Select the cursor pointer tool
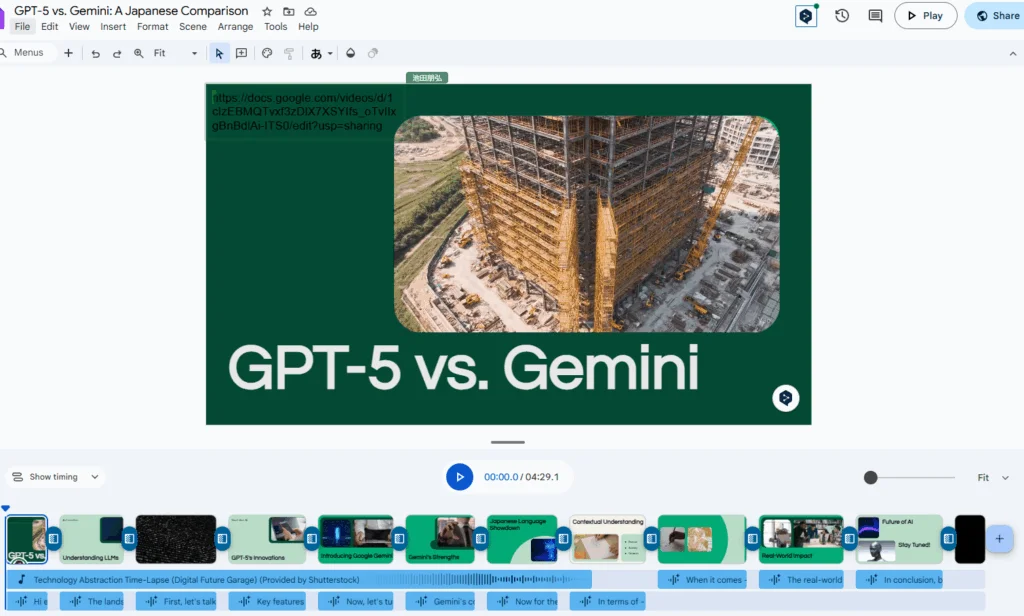1024x616 pixels. pos(219,54)
